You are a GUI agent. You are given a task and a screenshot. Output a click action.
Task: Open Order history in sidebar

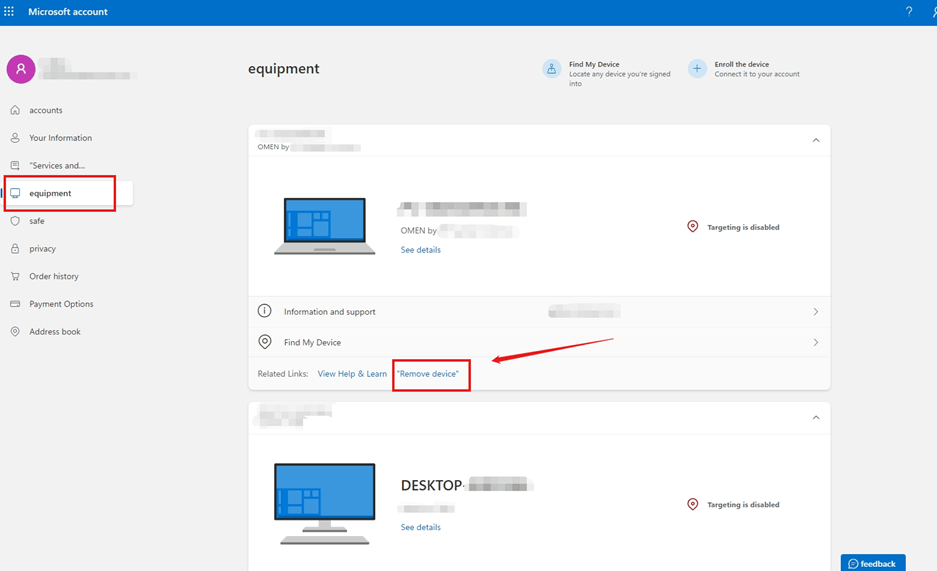(x=54, y=276)
